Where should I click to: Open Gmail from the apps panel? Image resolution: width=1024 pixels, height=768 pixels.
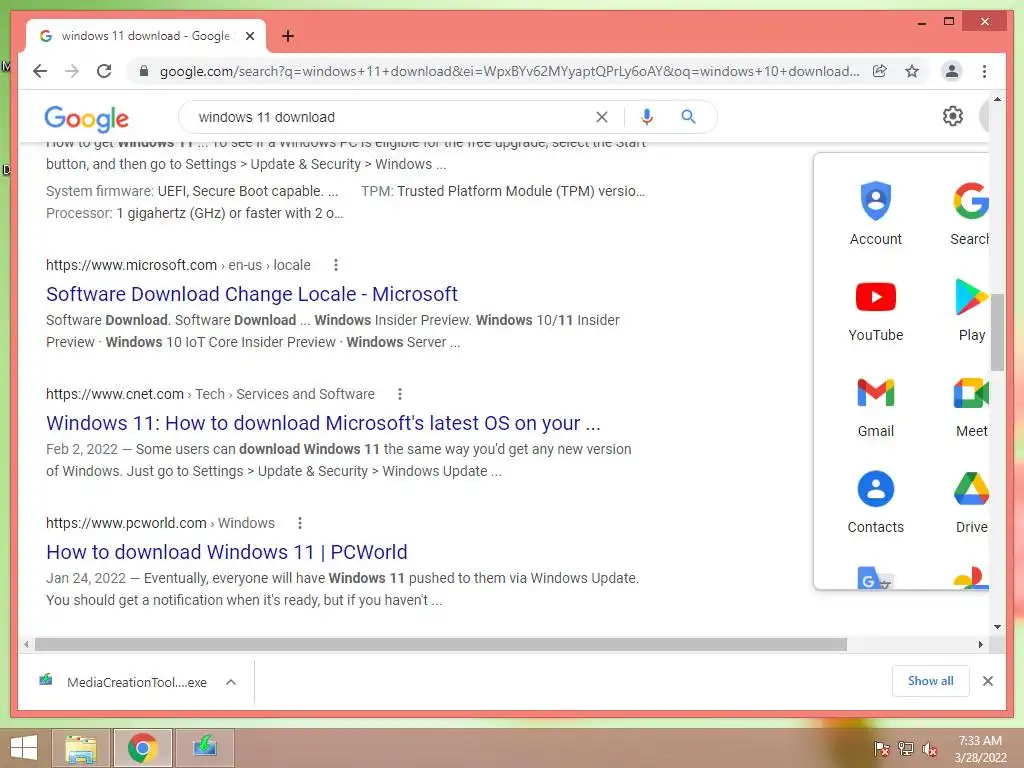(875, 407)
